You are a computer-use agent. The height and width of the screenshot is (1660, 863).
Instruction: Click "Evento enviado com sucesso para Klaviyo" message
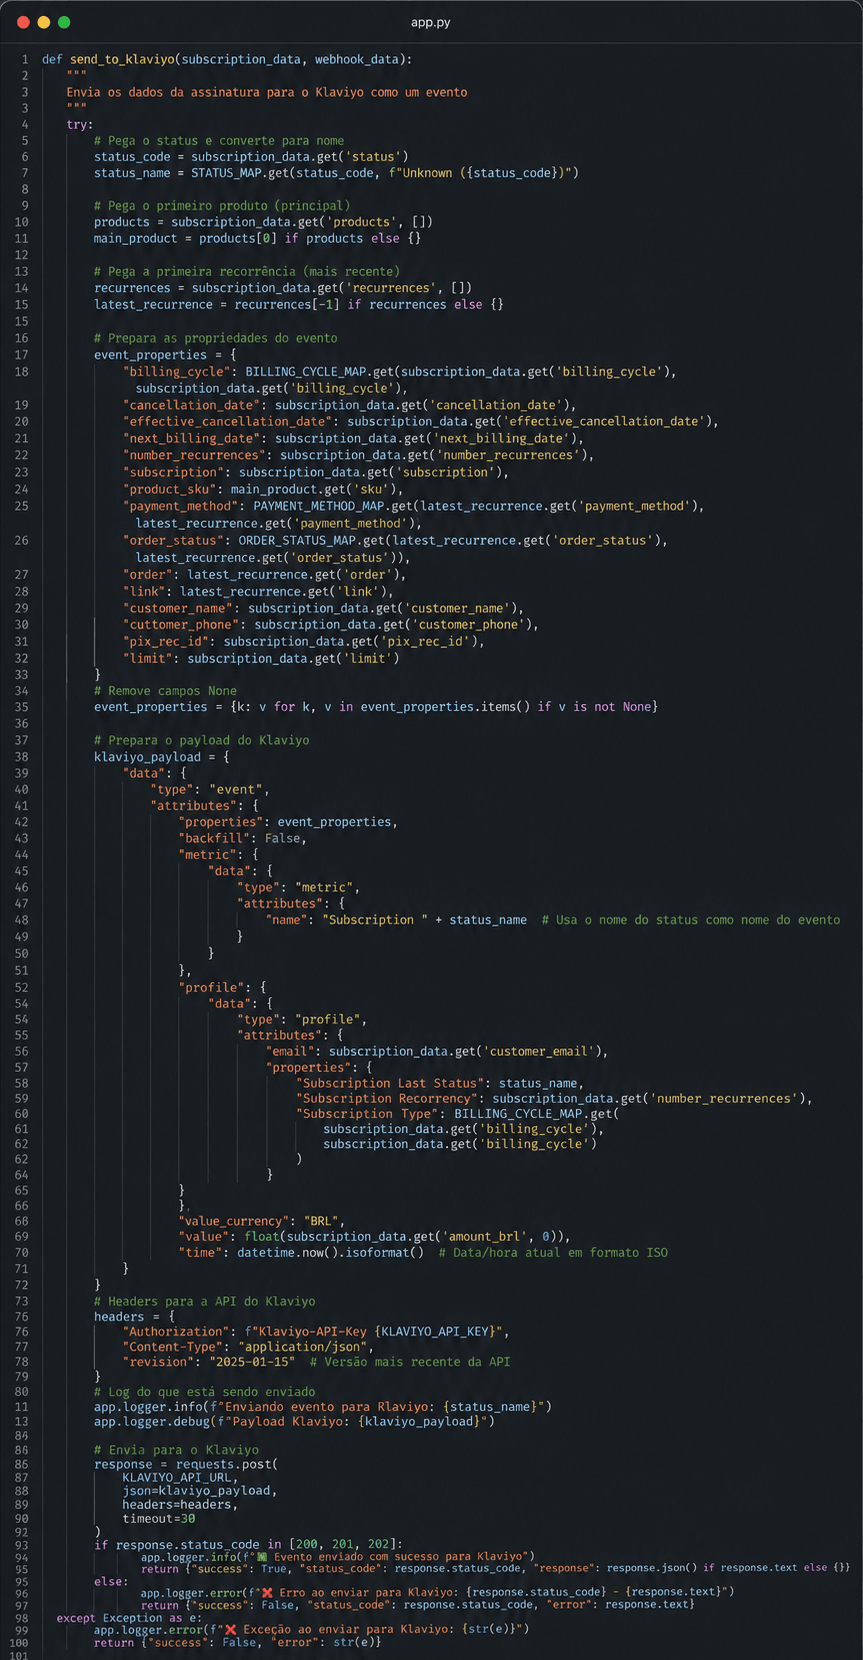(x=399, y=1557)
